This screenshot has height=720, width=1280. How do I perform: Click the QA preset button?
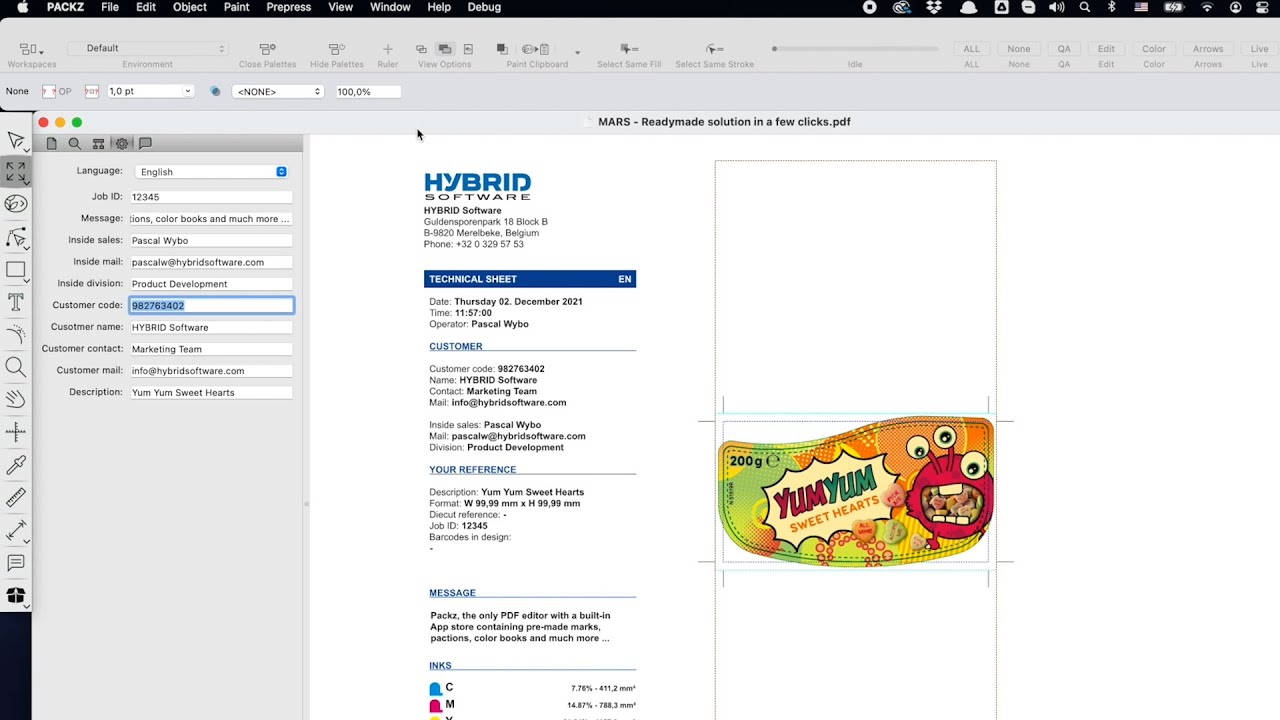point(1064,49)
